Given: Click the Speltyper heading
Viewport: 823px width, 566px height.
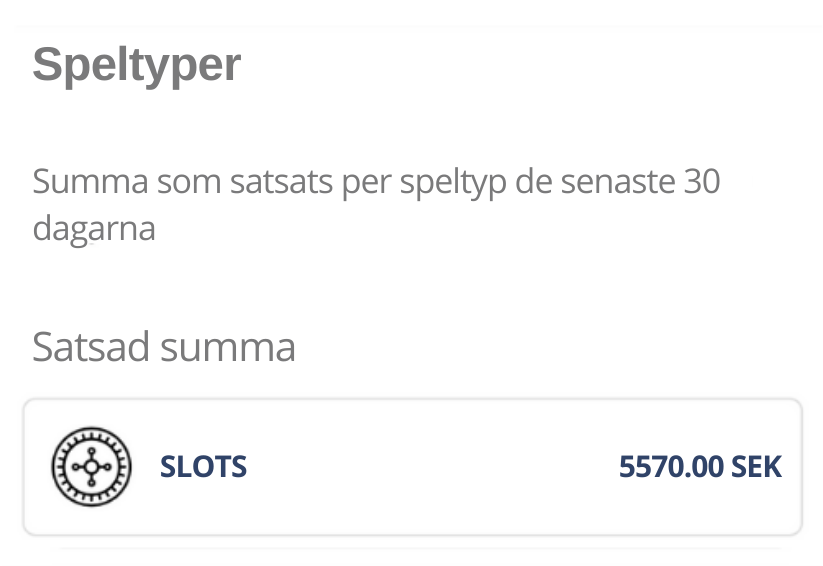Looking at the screenshot, I should [136, 65].
